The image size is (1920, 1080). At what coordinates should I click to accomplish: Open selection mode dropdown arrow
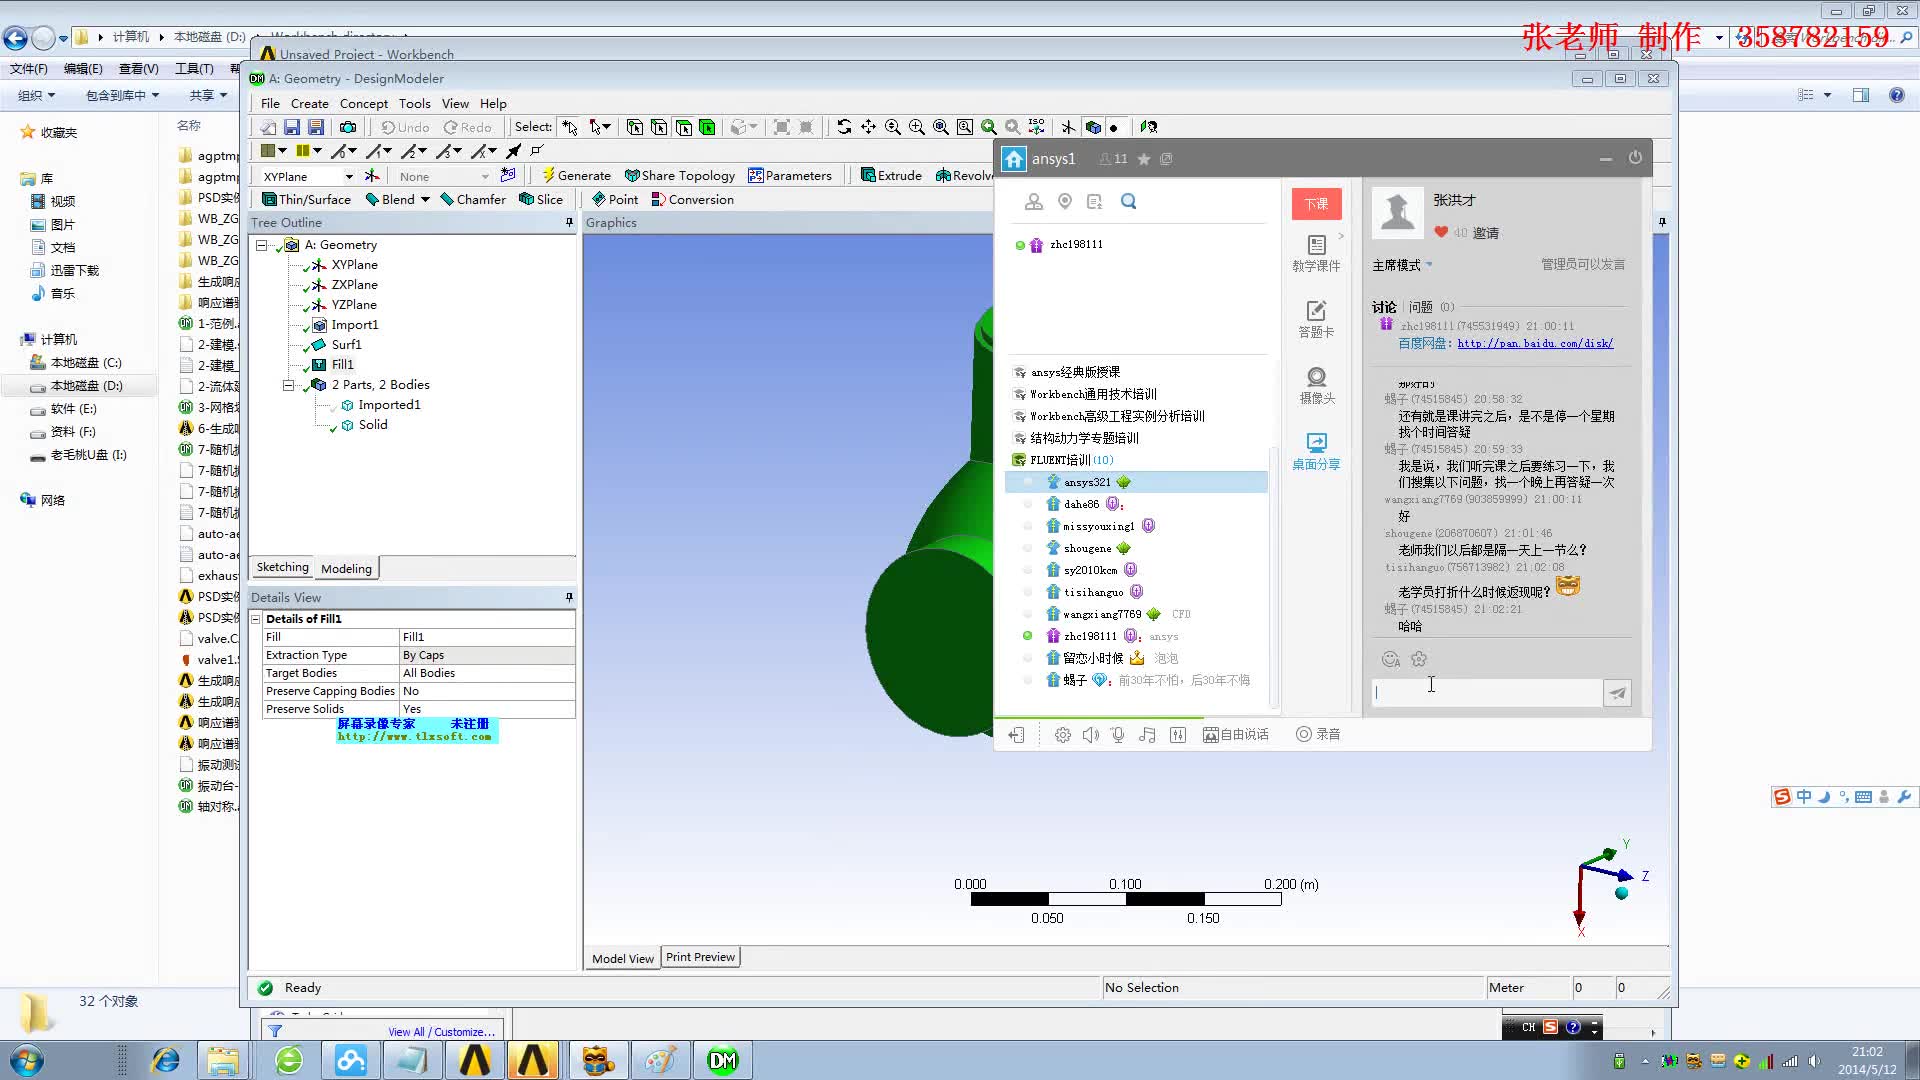[x=606, y=127]
